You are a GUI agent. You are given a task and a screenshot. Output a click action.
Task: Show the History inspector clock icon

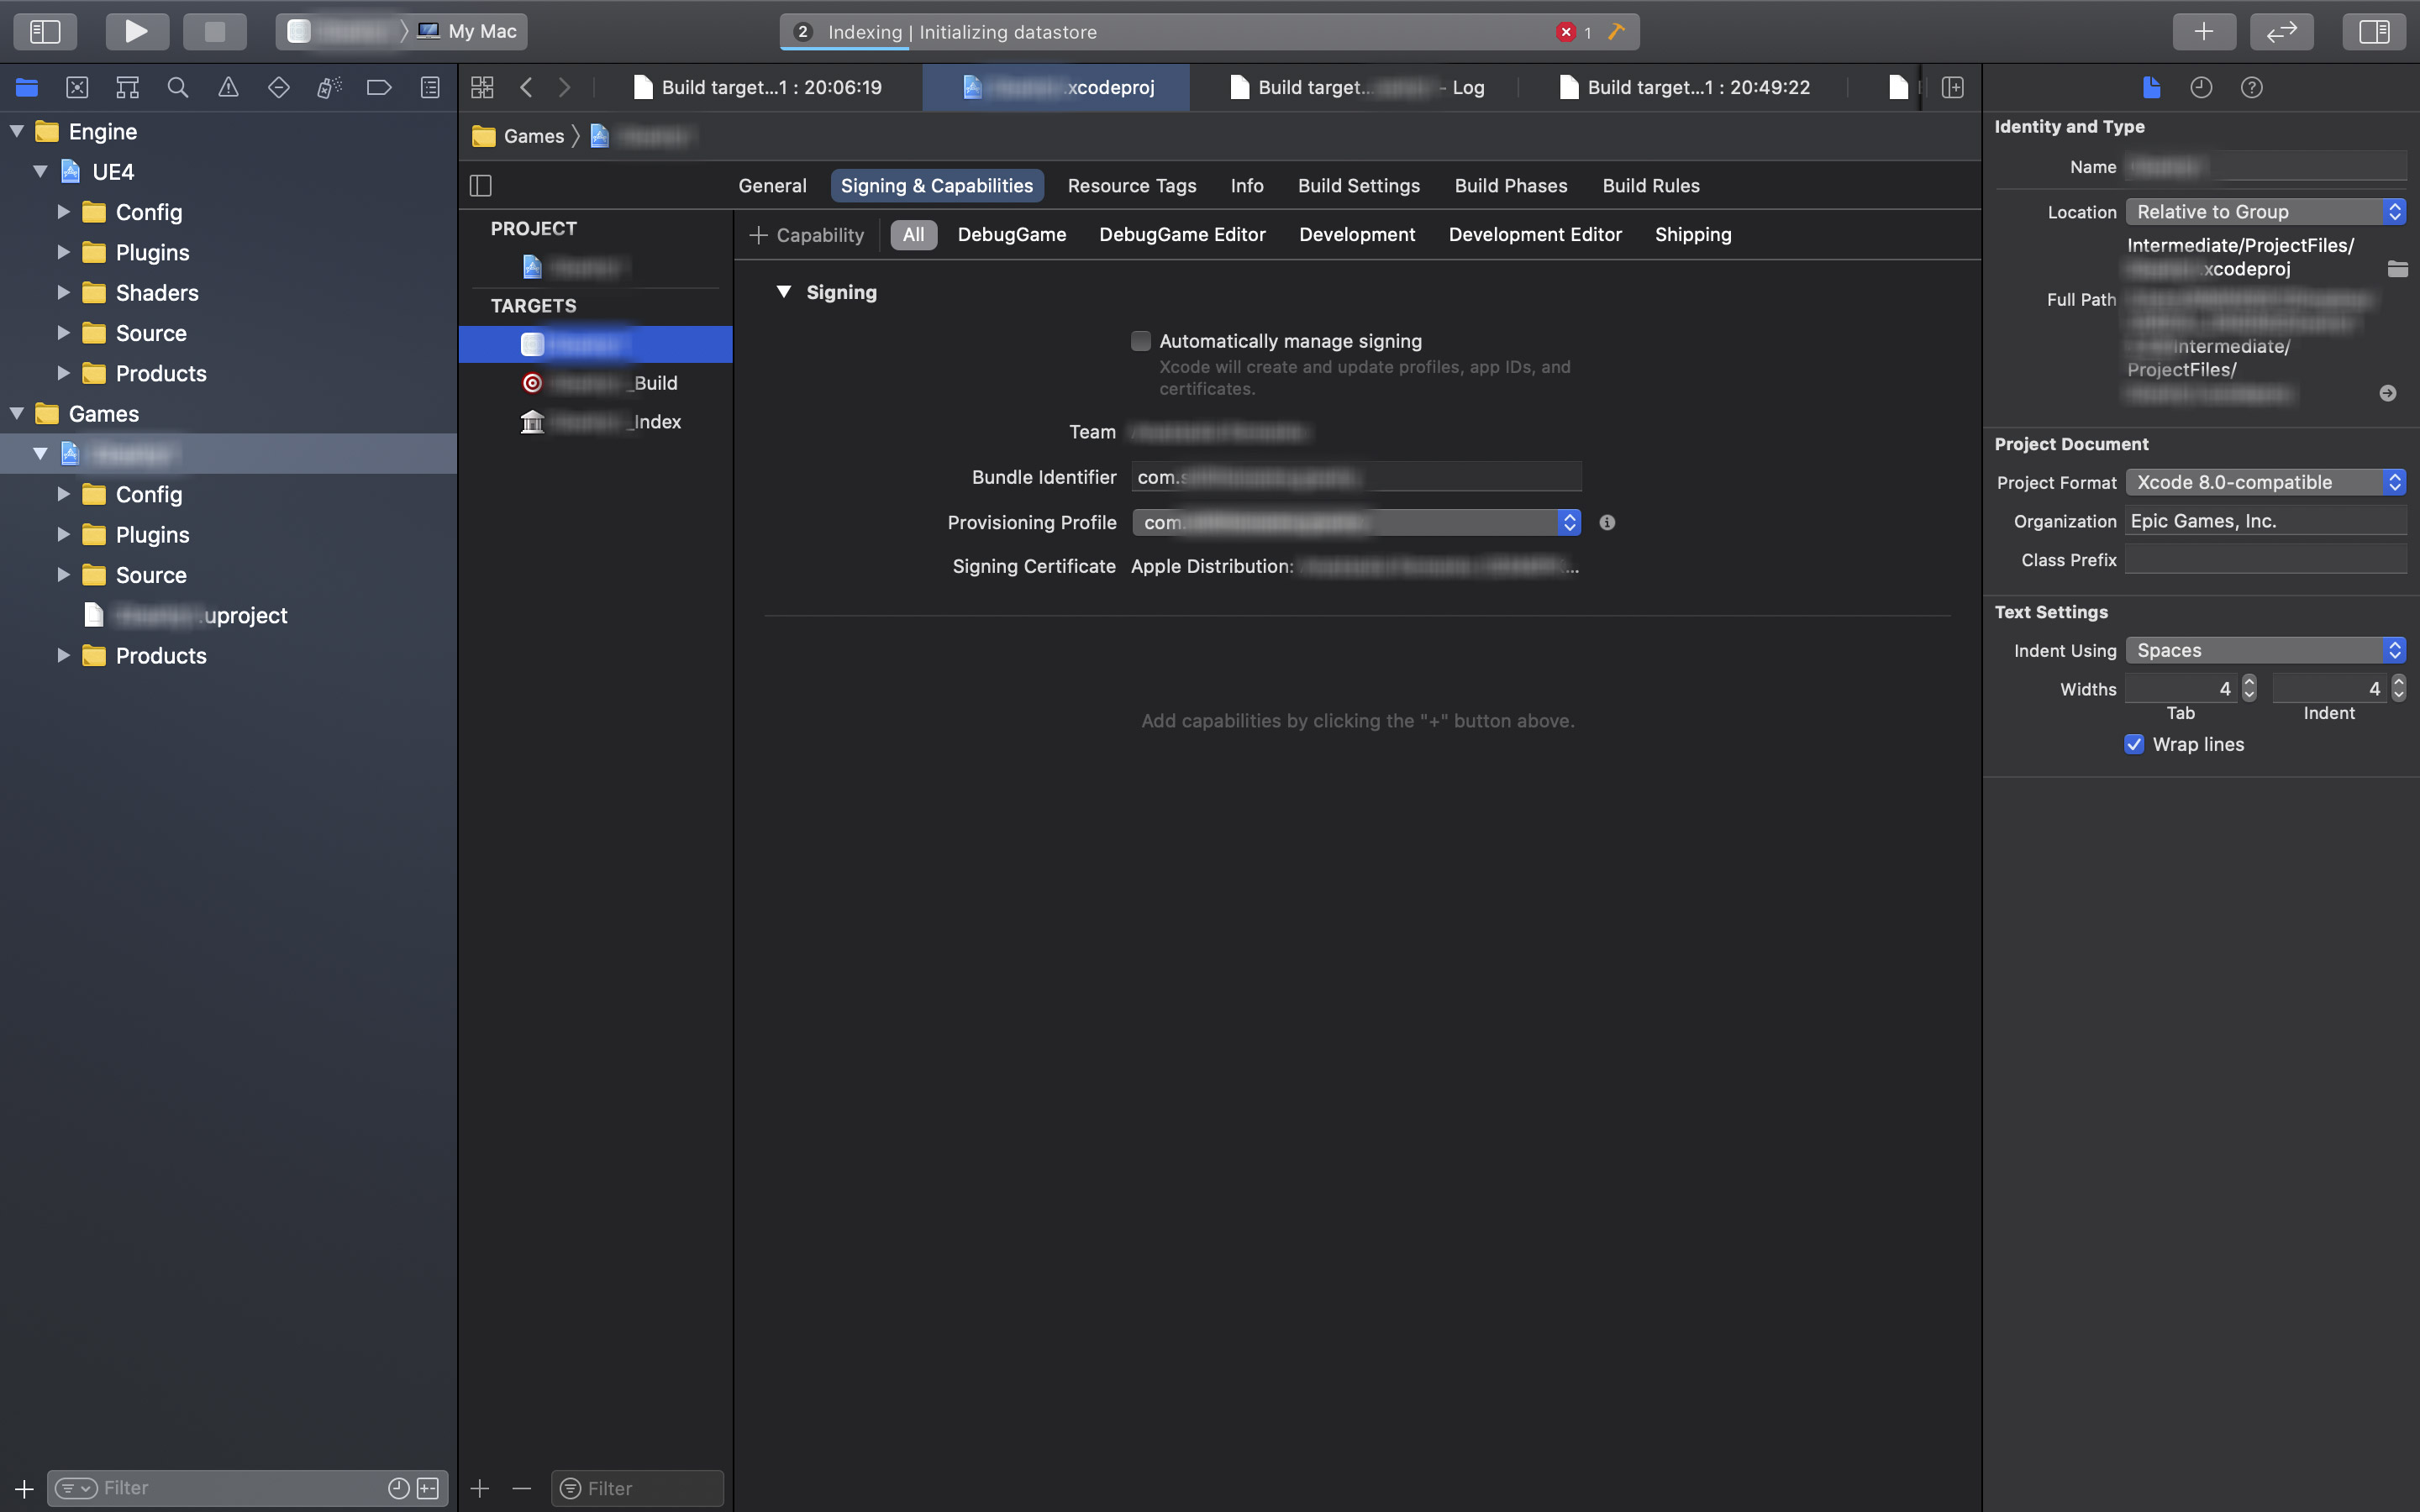2201,88
